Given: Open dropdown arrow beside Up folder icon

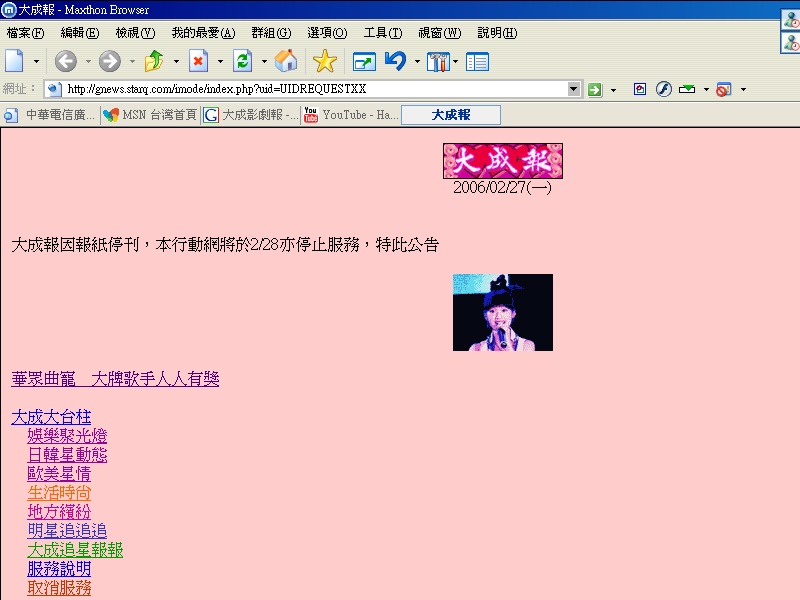Looking at the screenshot, I should tap(176, 62).
